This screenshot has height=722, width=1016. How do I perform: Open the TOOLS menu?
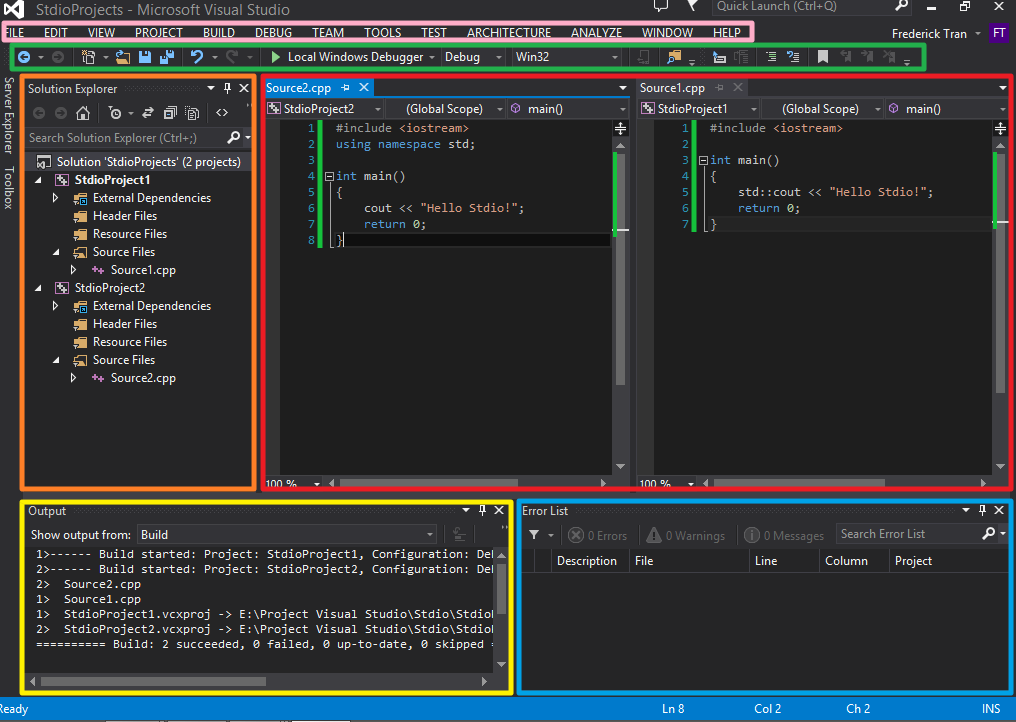382,32
